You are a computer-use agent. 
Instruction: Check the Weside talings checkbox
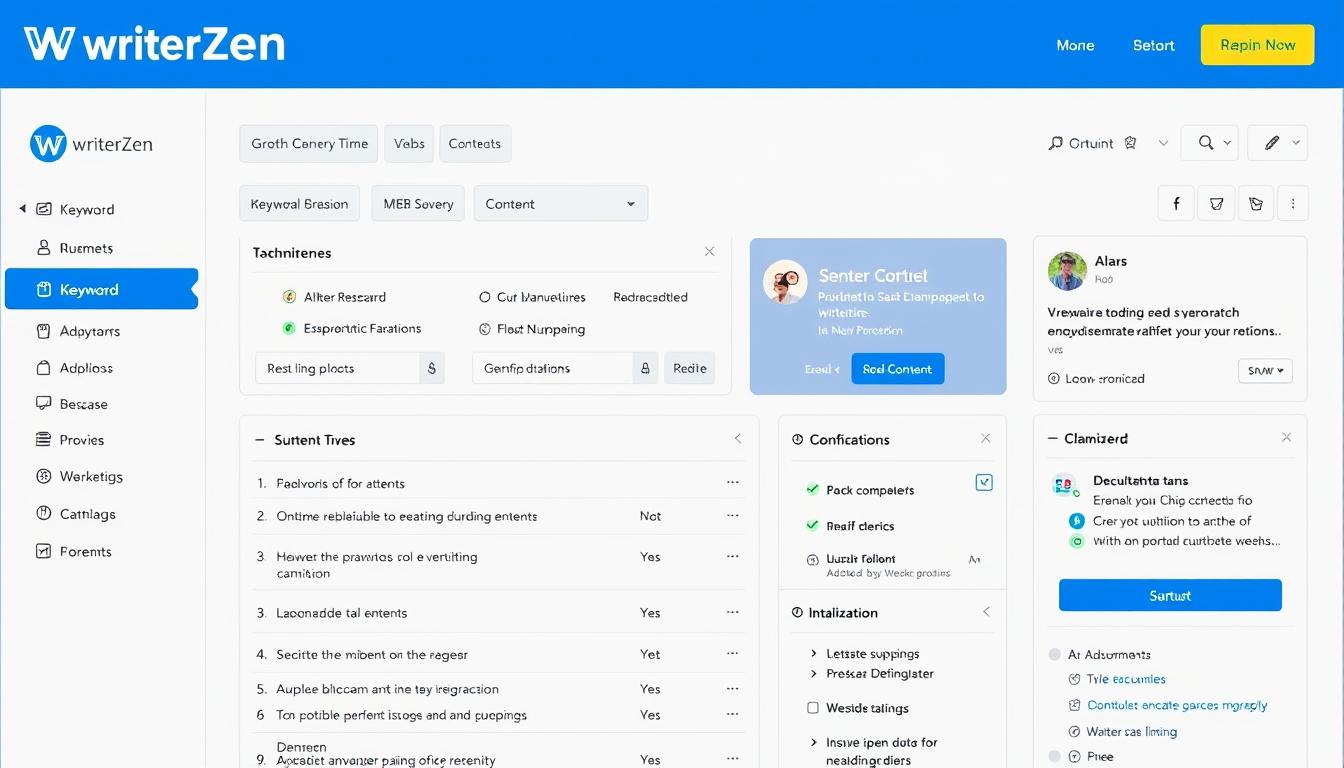click(x=814, y=708)
